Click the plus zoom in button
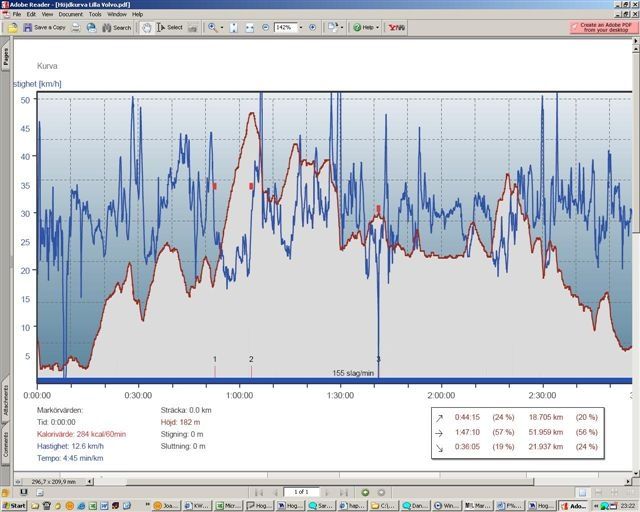 (313, 28)
